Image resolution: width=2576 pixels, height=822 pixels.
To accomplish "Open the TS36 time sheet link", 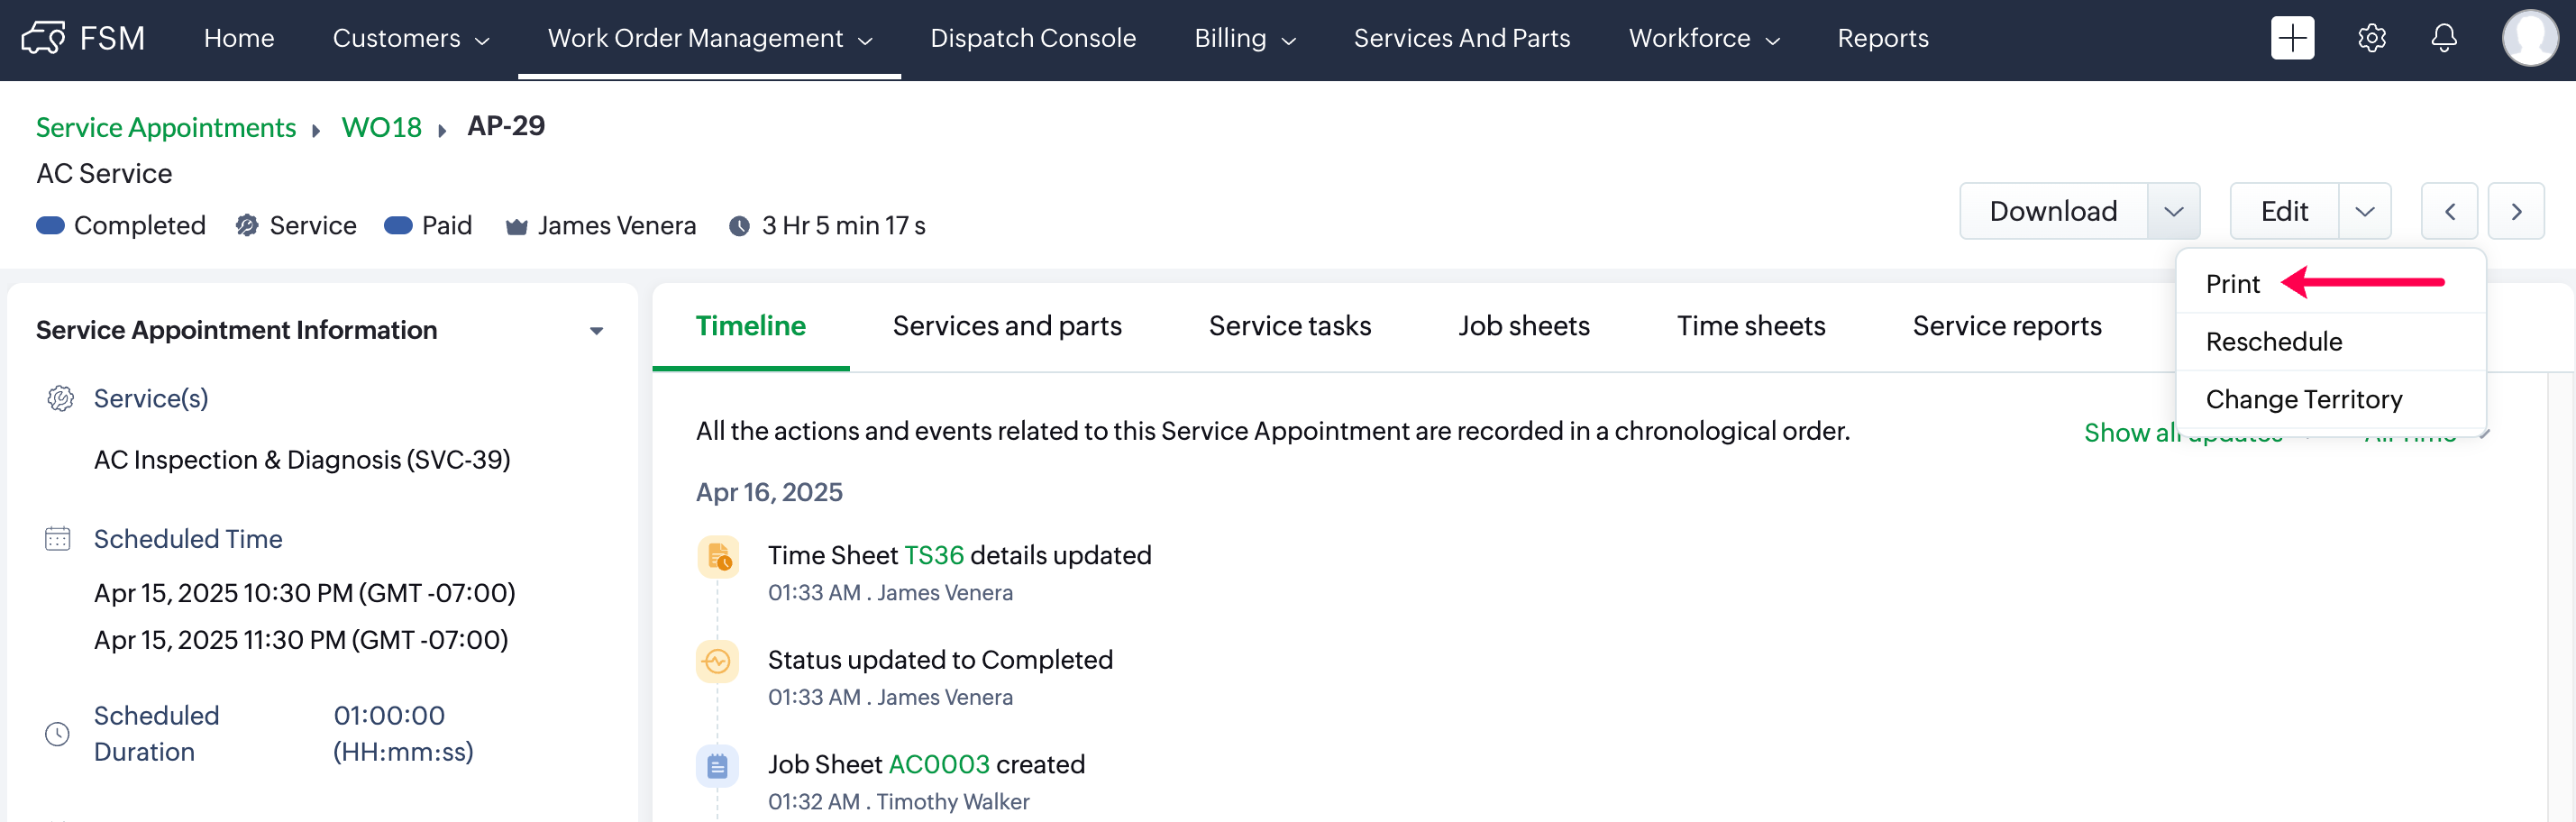I will tap(933, 555).
